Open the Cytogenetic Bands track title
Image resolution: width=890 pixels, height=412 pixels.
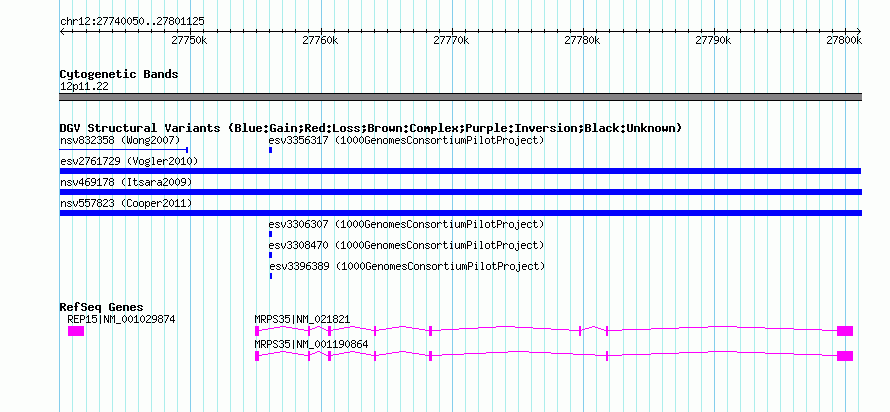pyautogui.click(x=119, y=74)
